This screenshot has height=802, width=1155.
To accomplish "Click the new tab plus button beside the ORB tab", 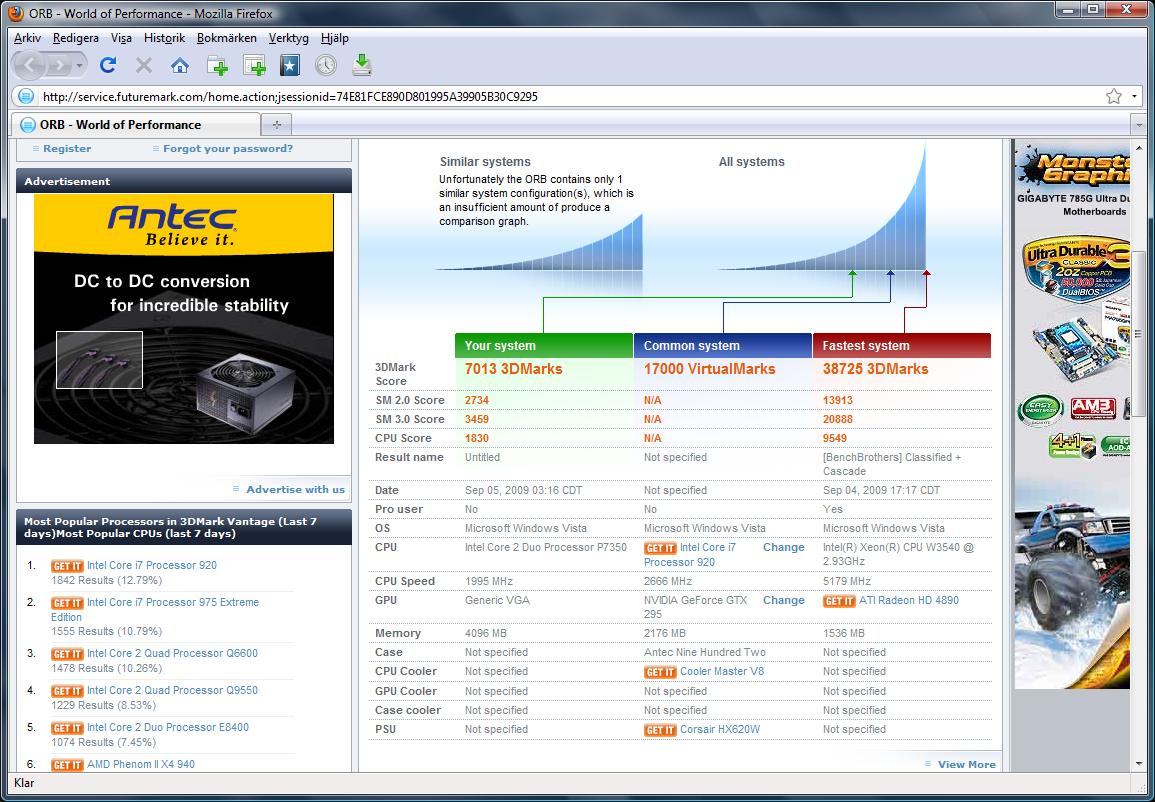I will tap(276, 124).
